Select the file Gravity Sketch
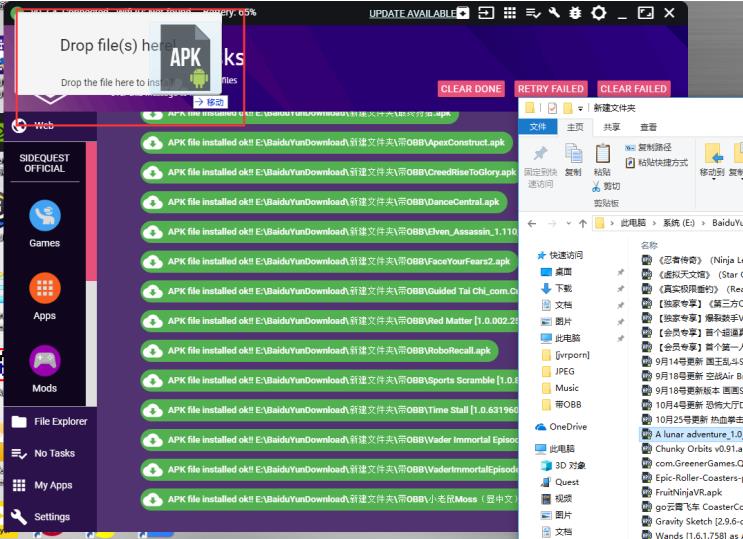 tap(692, 521)
